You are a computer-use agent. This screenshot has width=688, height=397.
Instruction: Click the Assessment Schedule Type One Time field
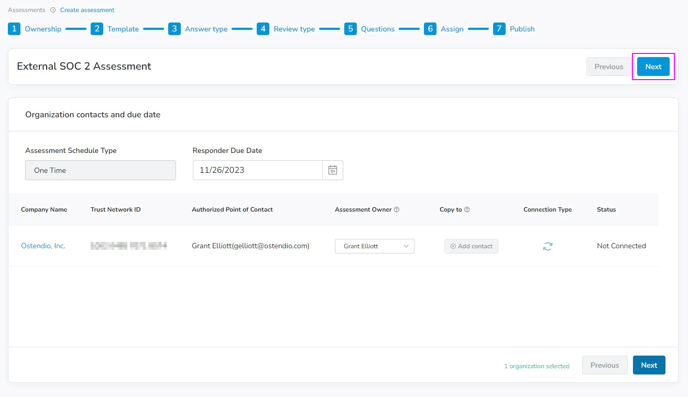pos(100,170)
